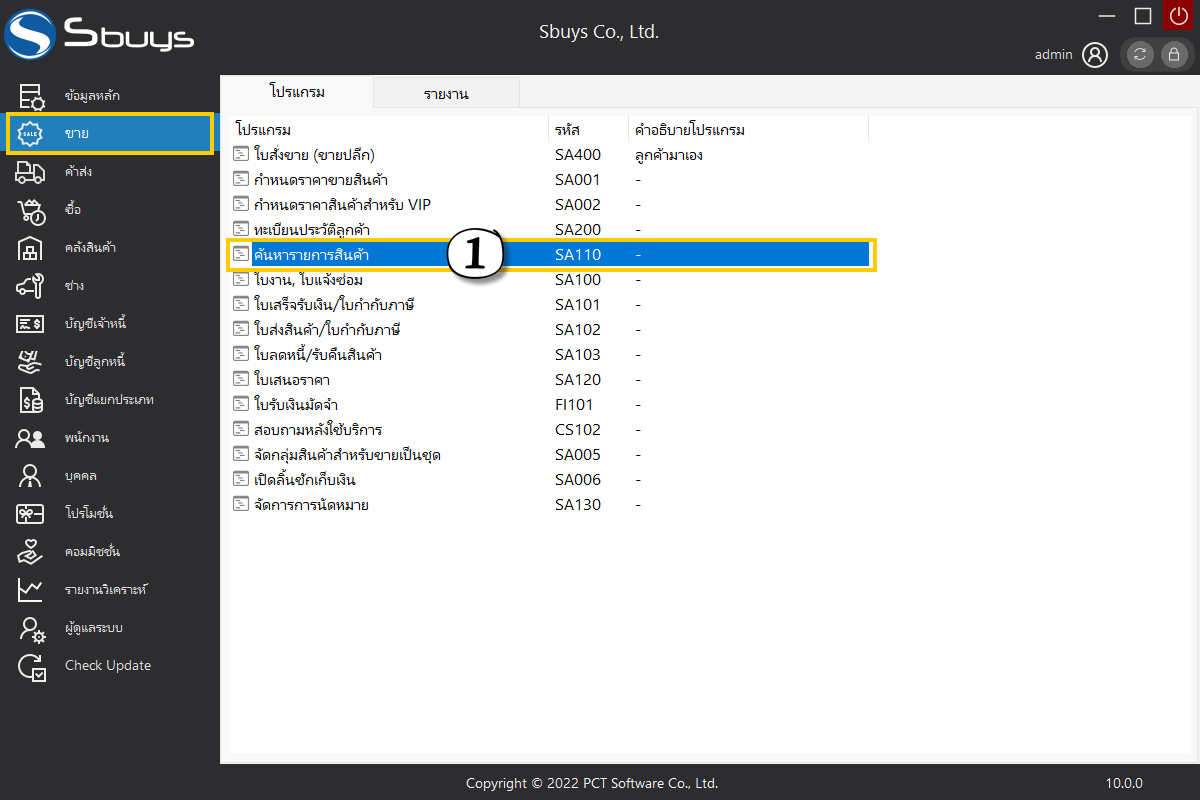Click the Check Update icon
This screenshot has height=800, width=1200.
tap(31, 666)
